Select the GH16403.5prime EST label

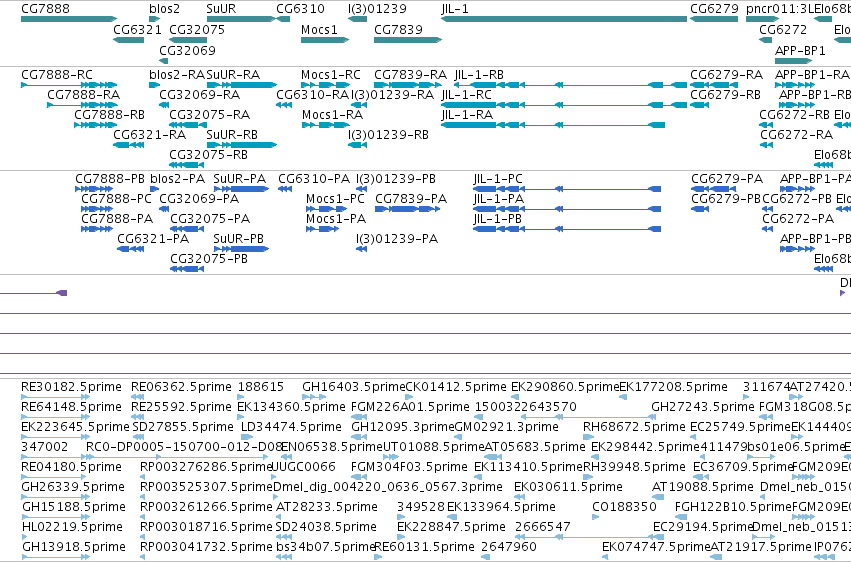(x=354, y=387)
